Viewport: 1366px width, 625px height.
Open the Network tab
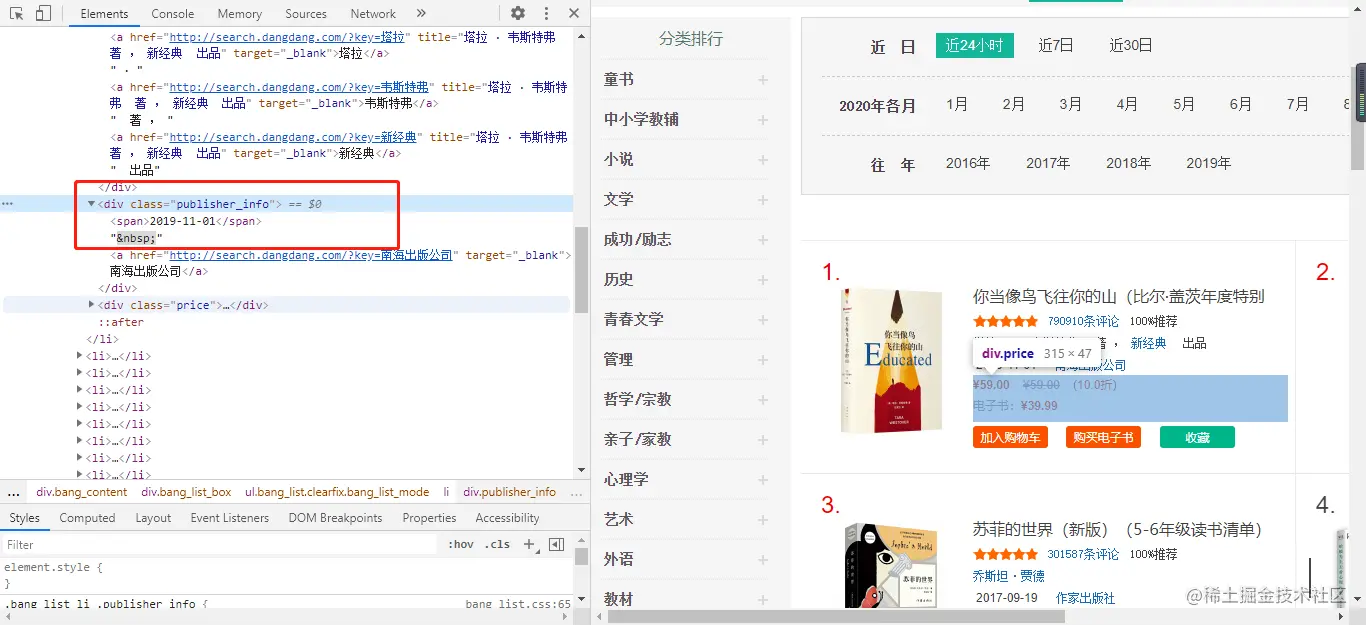click(x=373, y=14)
